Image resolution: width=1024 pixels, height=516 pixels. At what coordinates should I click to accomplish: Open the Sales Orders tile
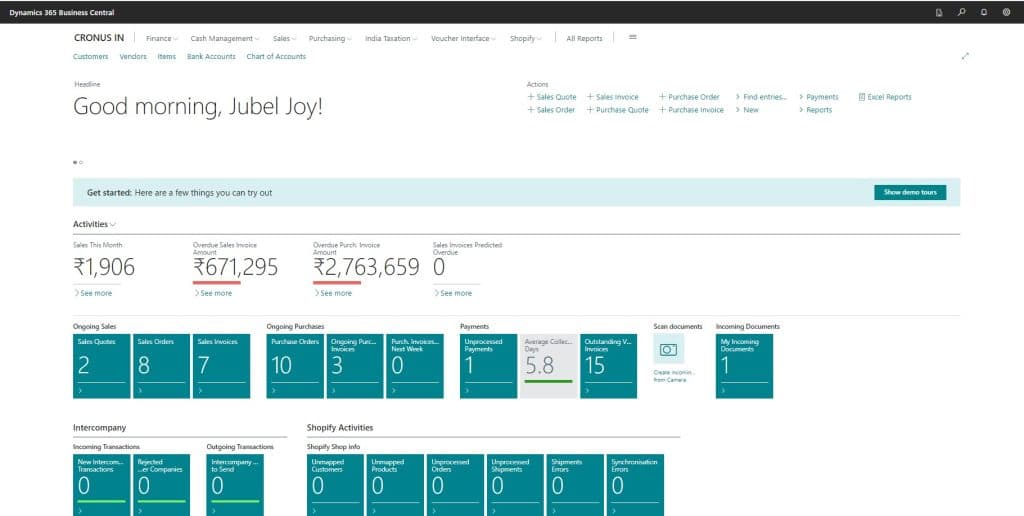pos(161,366)
